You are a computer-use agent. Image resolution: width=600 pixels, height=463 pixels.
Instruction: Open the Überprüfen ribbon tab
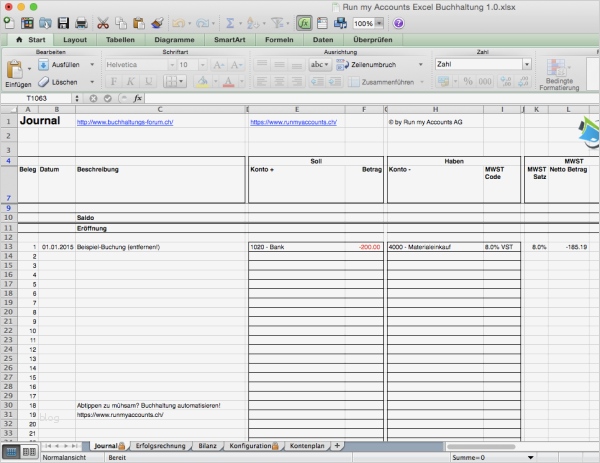coord(373,40)
